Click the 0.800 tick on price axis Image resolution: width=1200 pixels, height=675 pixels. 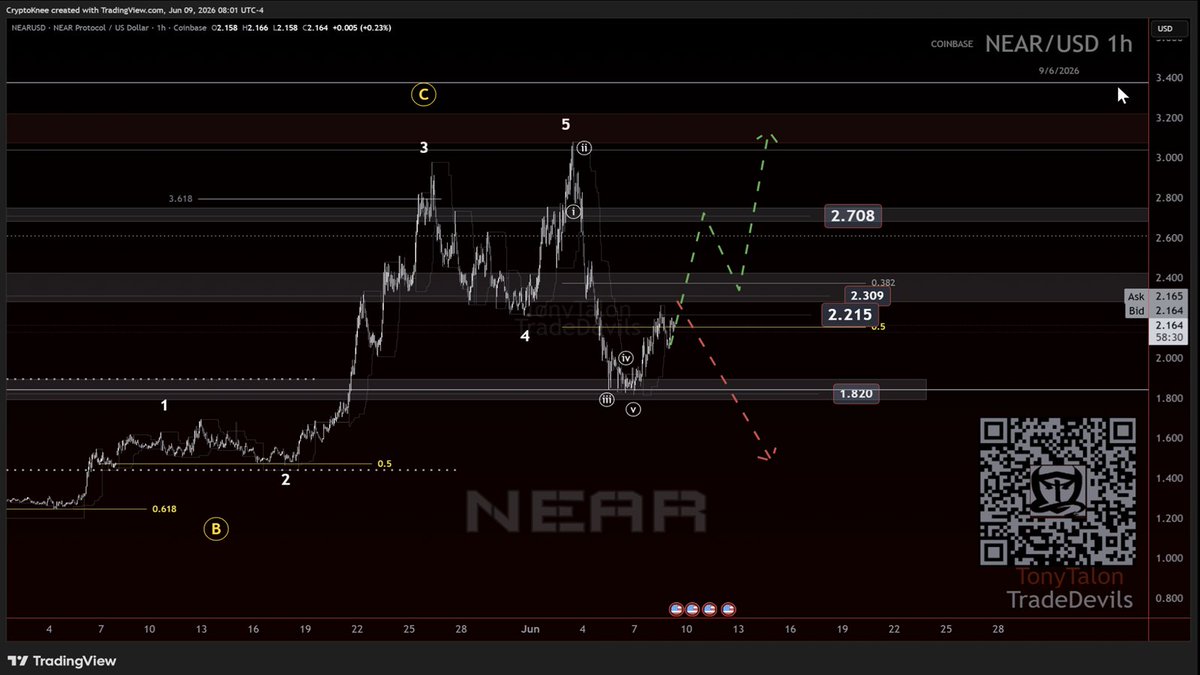pos(1171,598)
